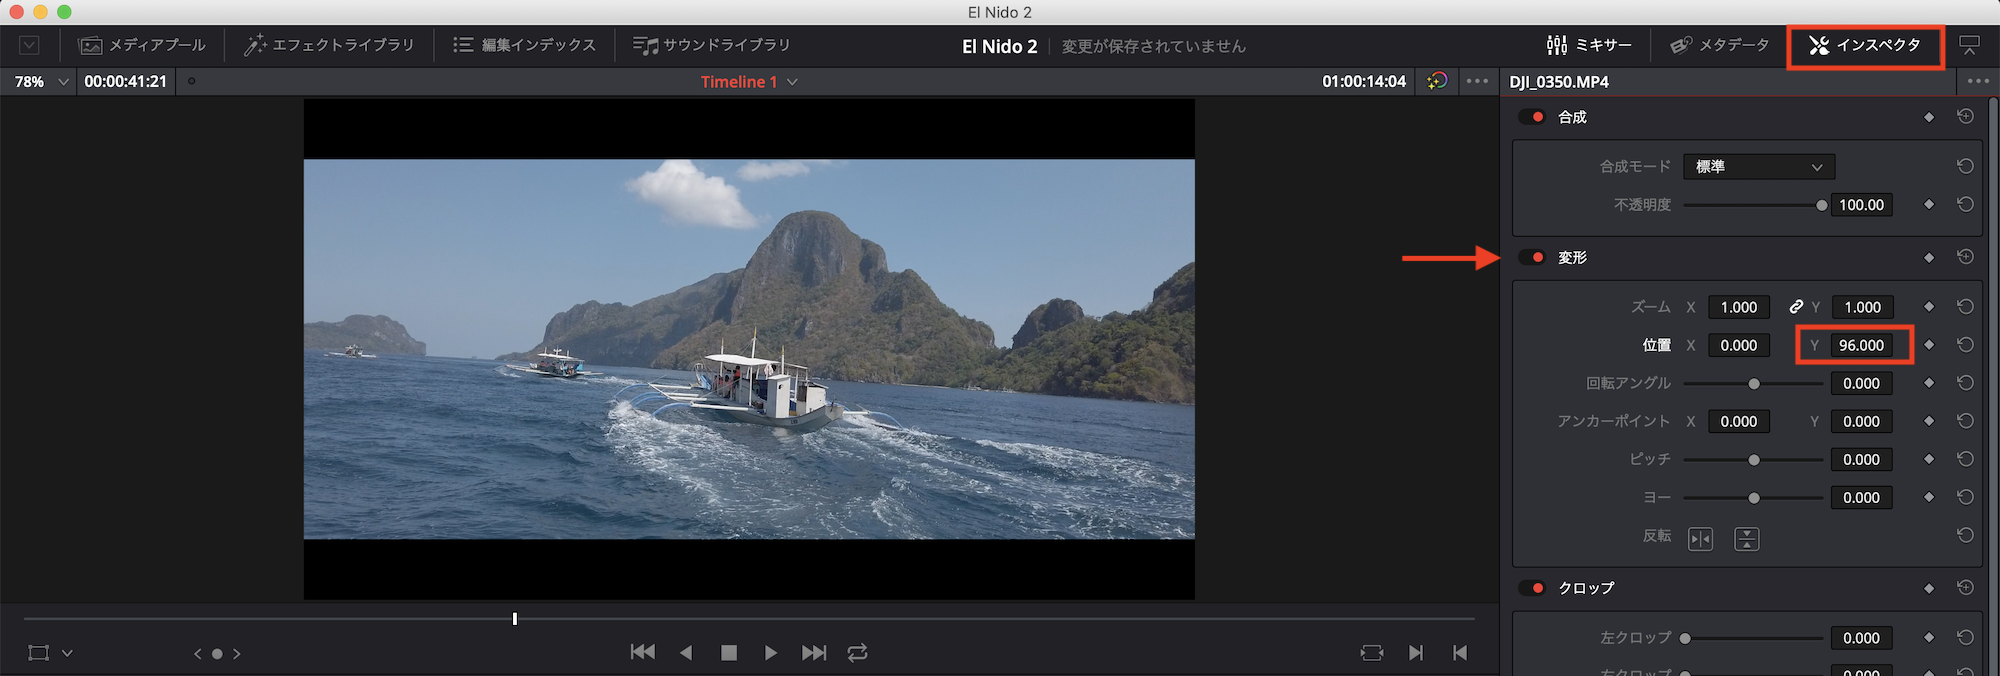Click the Position X value field
The image size is (2000, 676).
1739,345
